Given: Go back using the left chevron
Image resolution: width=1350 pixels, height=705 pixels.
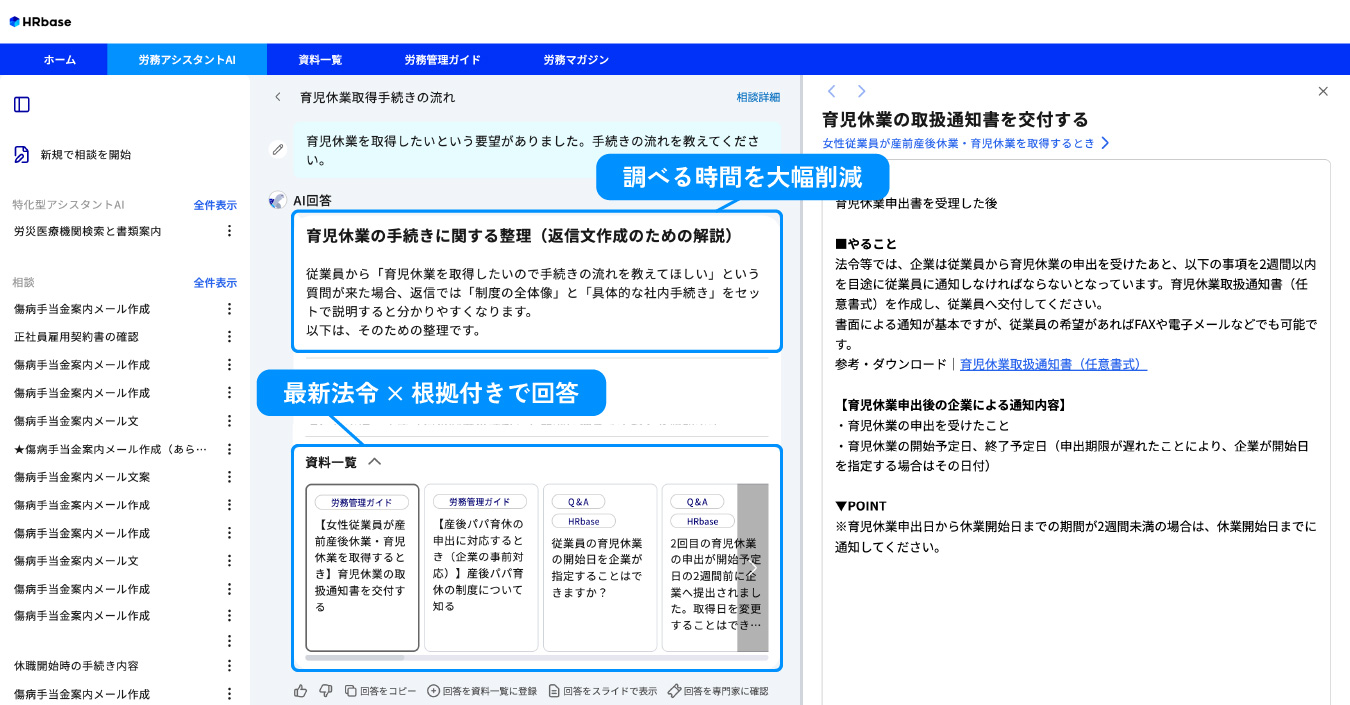Looking at the screenshot, I should click(278, 98).
